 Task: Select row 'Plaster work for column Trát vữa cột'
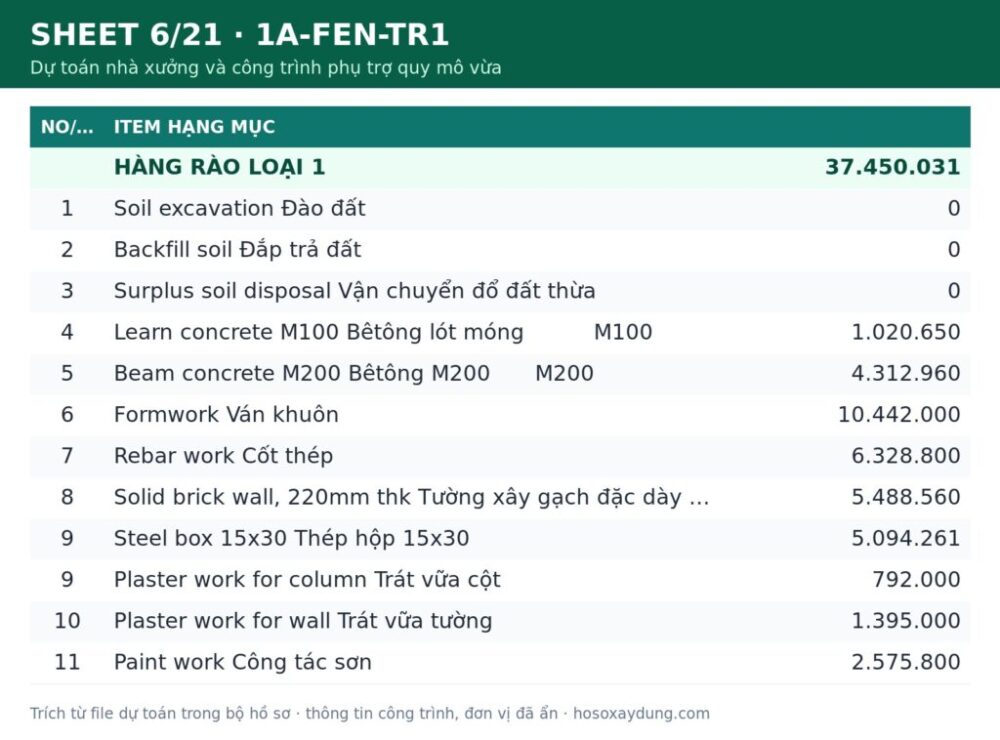500,580
